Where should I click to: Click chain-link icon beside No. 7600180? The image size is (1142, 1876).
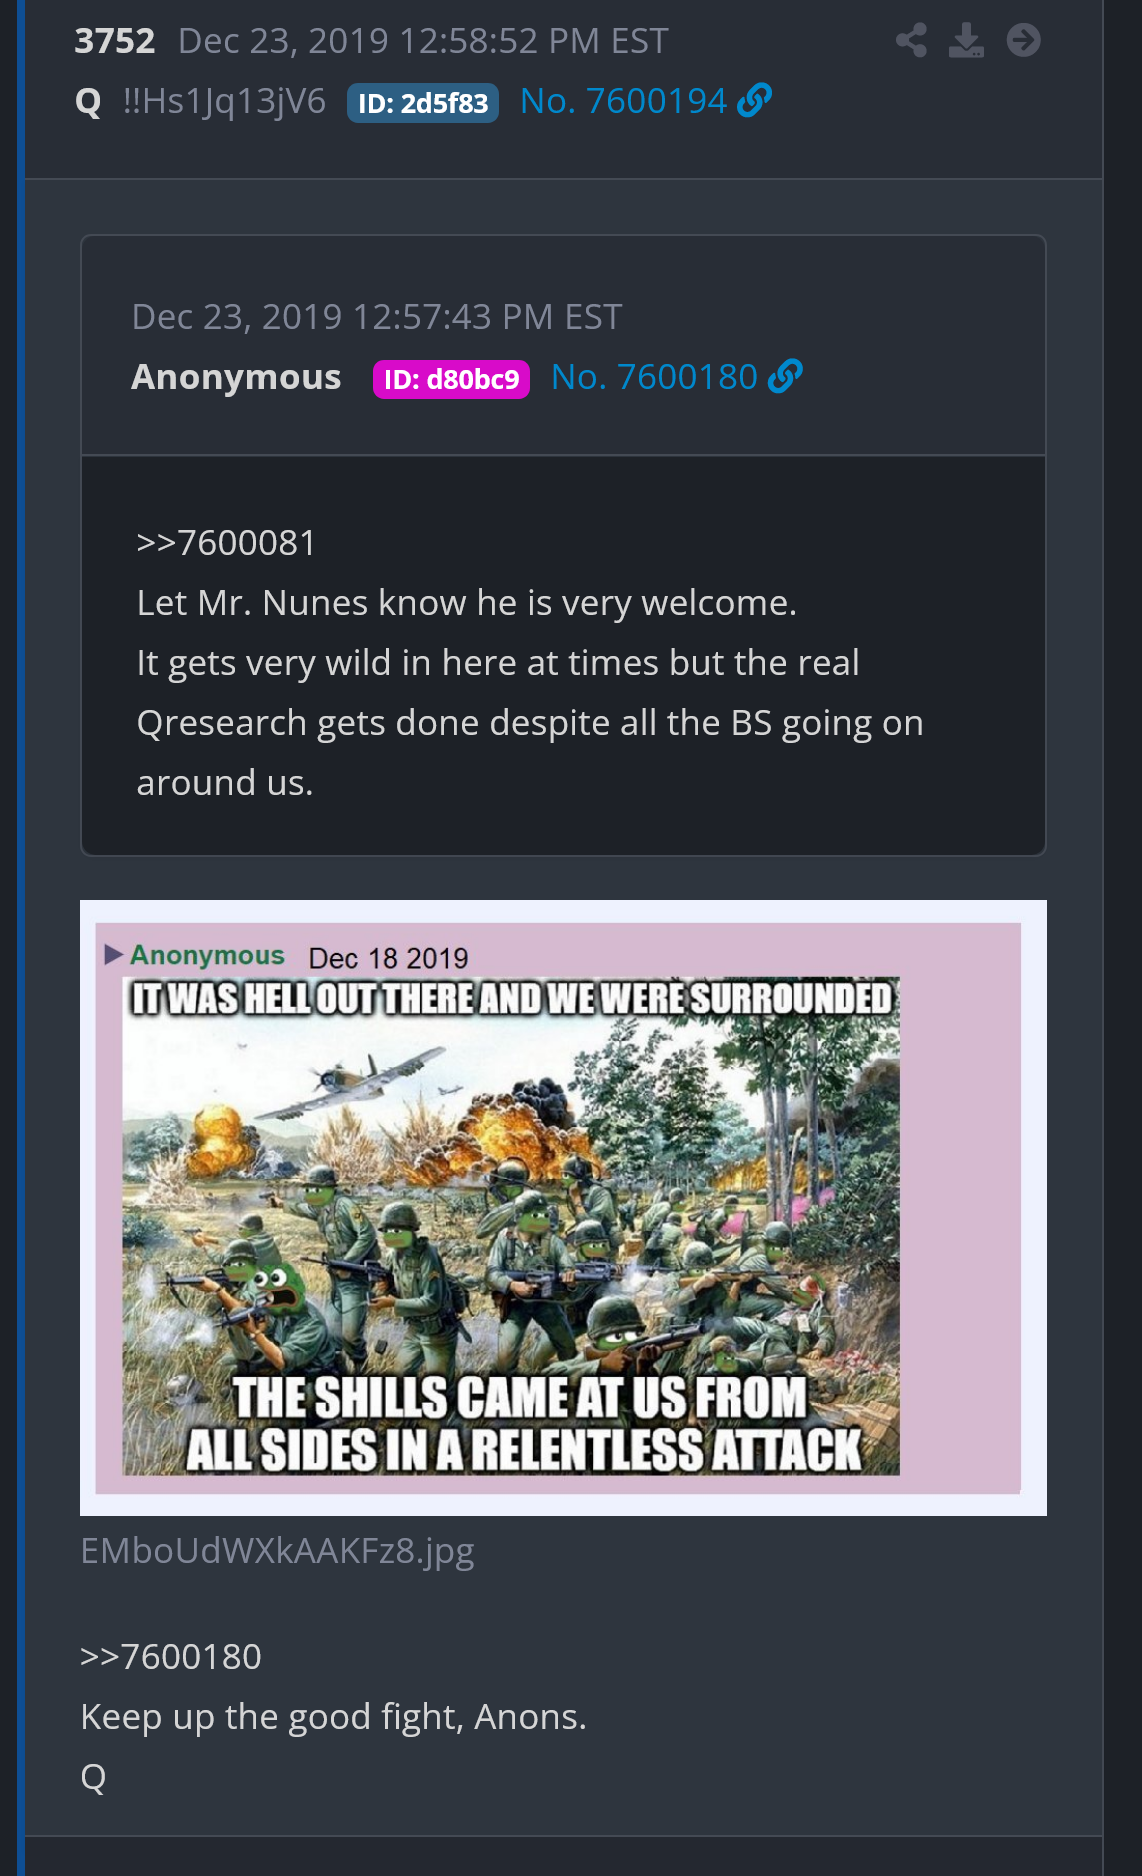(x=785, y=376)
